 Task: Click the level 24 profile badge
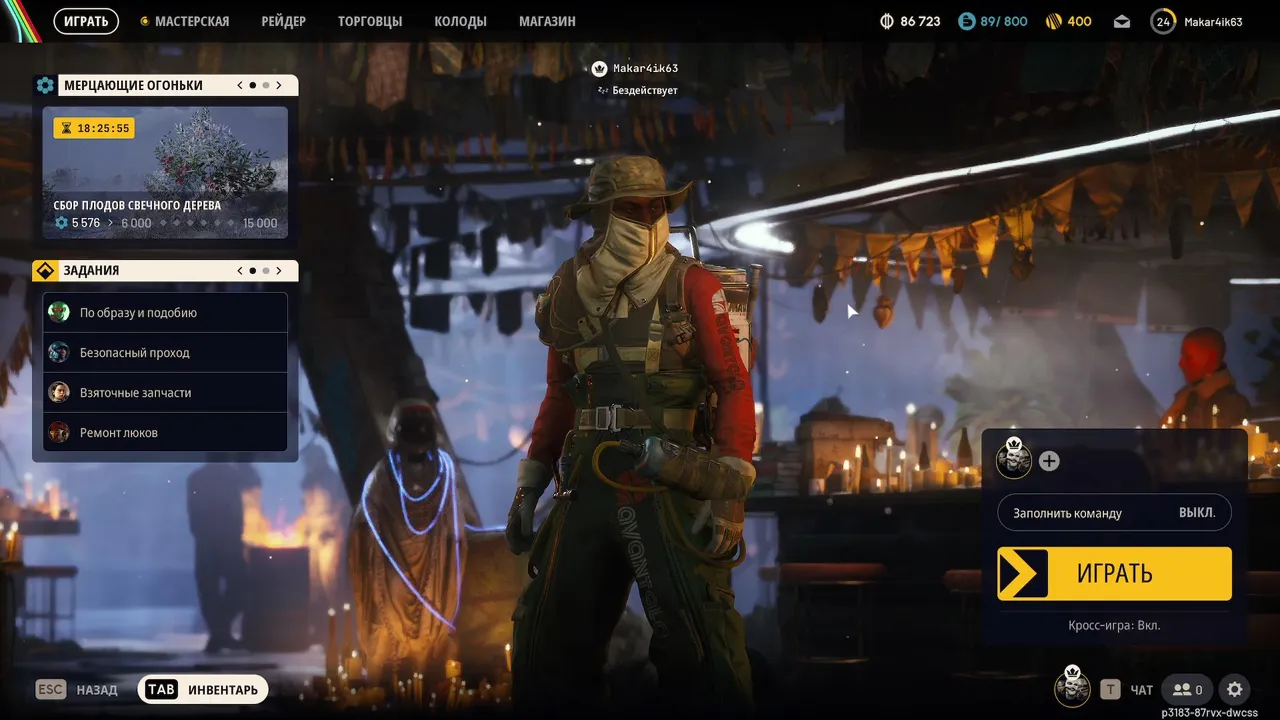coord(1163,21)
